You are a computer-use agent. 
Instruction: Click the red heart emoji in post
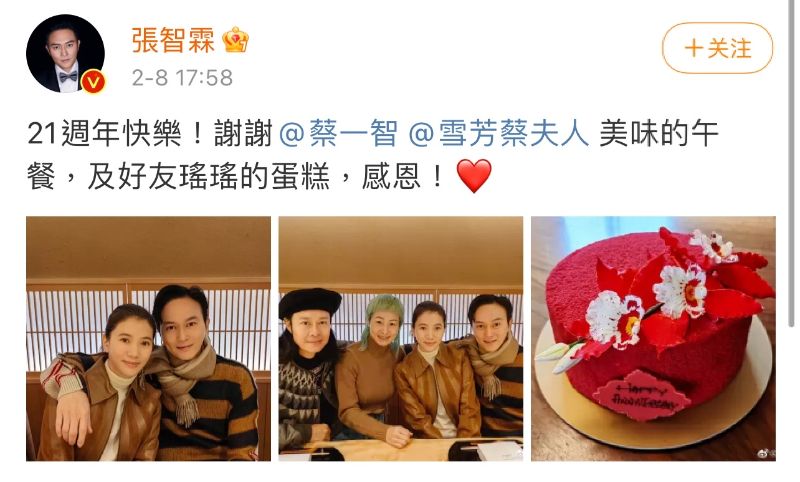tap(474, 175)
